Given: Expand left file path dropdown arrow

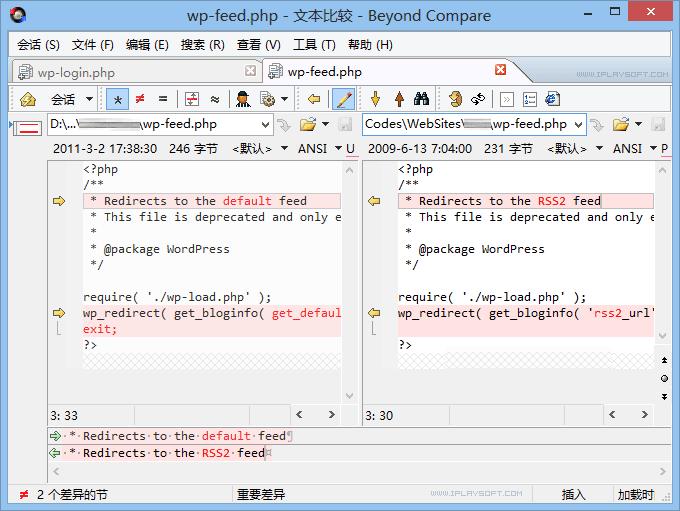Looking at the screenshot, I should pos(265,125).
